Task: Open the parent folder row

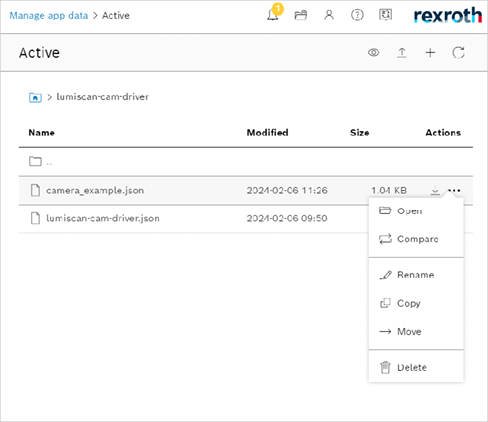Action: tap(246, 162)
